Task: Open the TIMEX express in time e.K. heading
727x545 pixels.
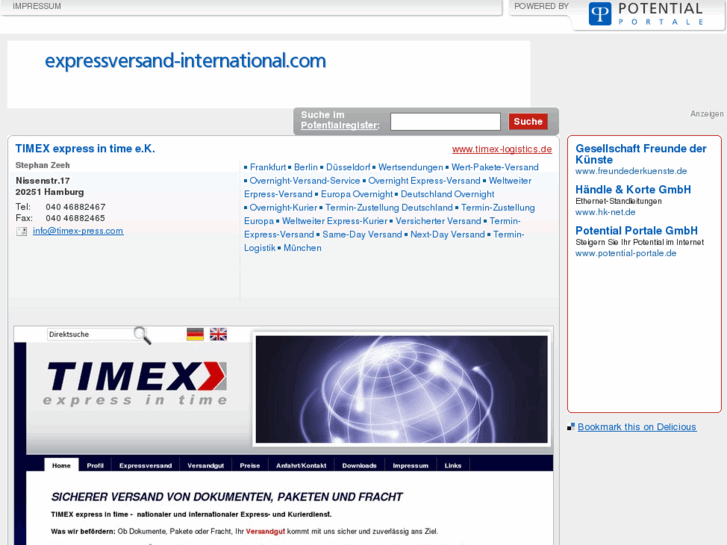Action: click(x=85, y=149)
